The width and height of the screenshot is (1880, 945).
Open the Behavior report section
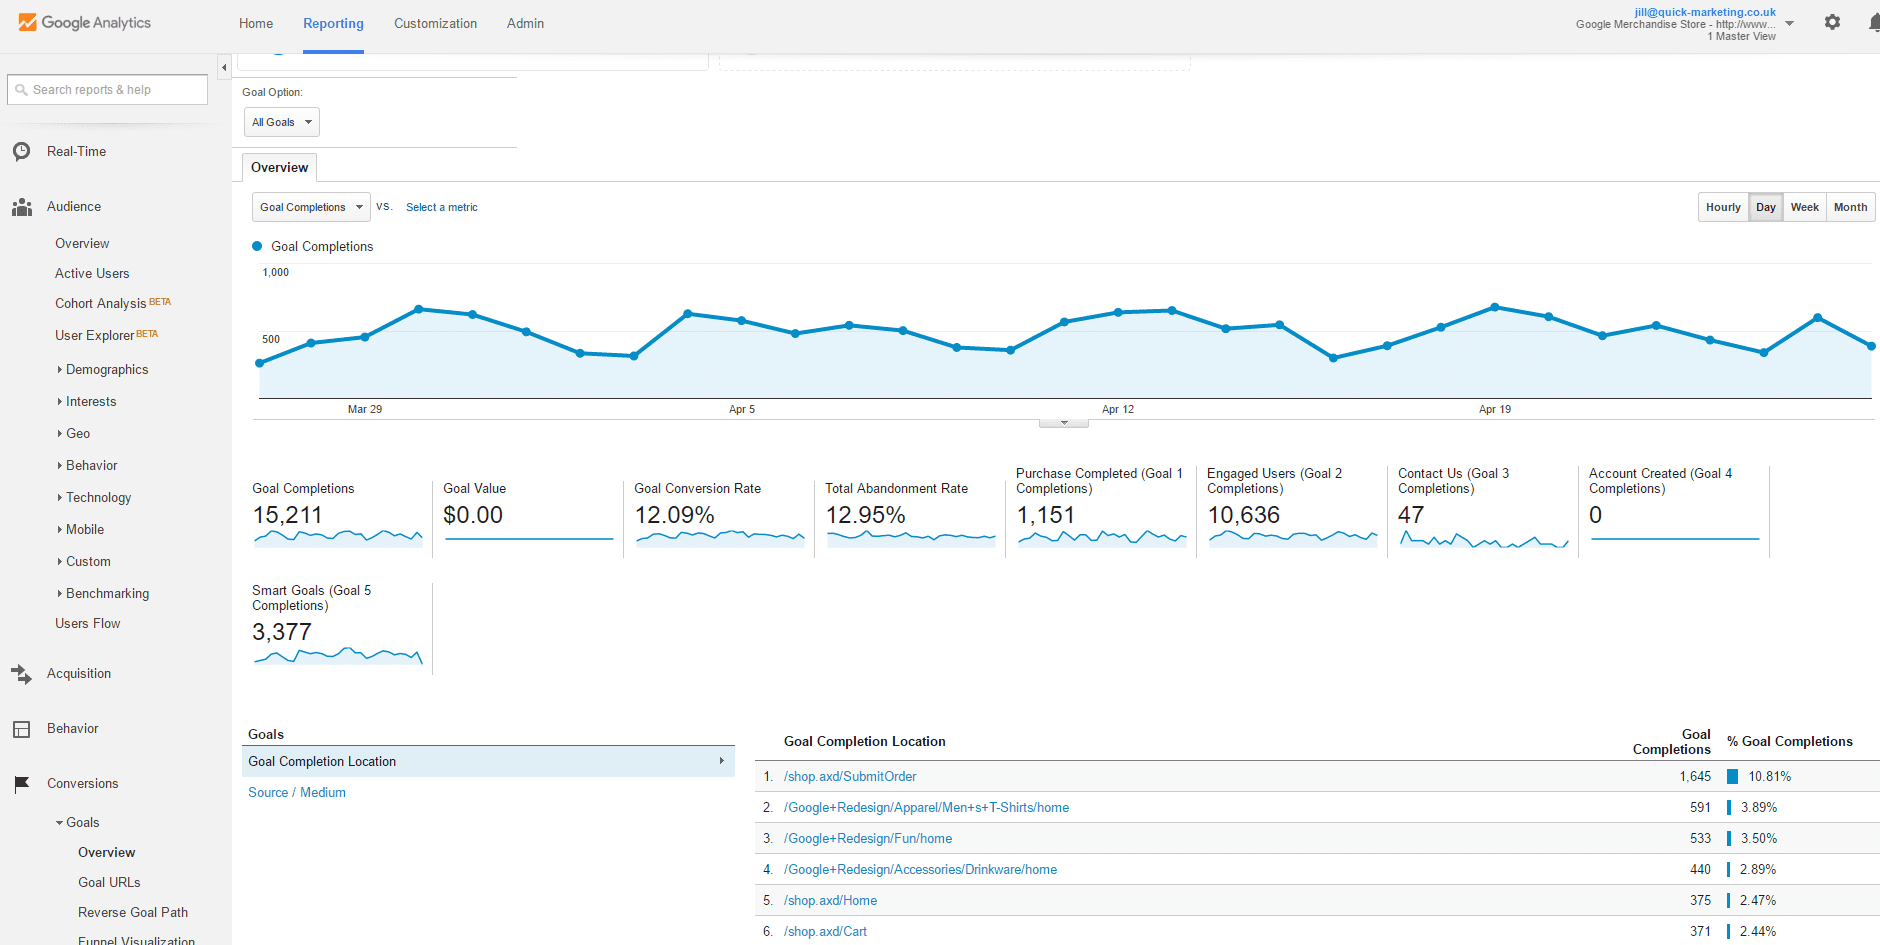(x=75, y=728)
